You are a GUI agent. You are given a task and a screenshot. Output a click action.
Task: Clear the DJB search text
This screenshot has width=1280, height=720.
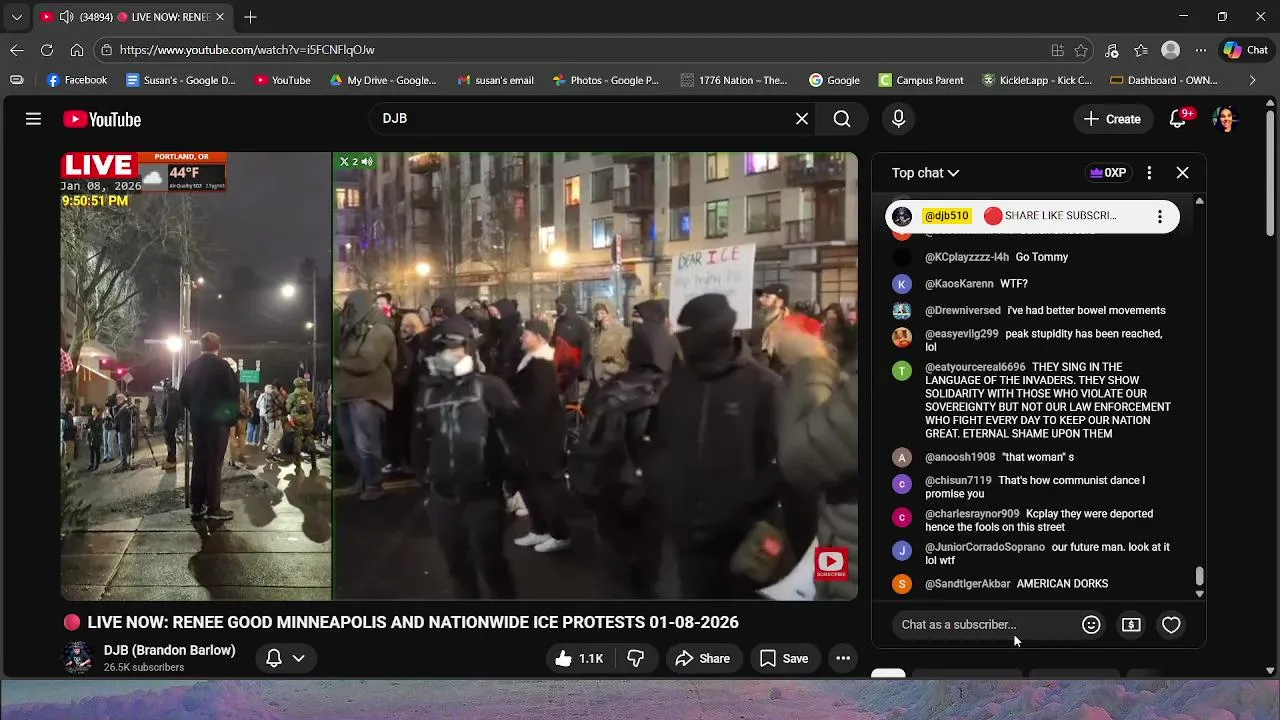click(x=801, y=119)
